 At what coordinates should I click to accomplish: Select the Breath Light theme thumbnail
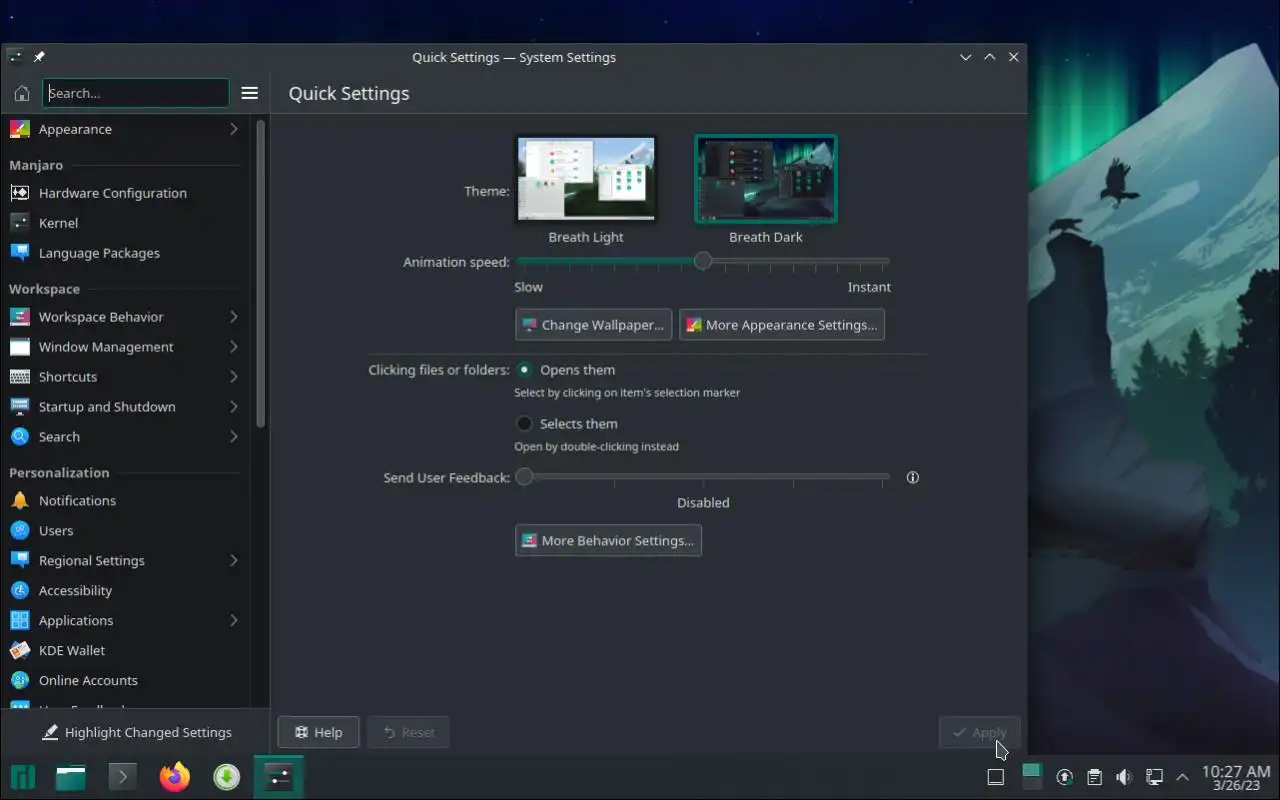click(x=586, y=179)
